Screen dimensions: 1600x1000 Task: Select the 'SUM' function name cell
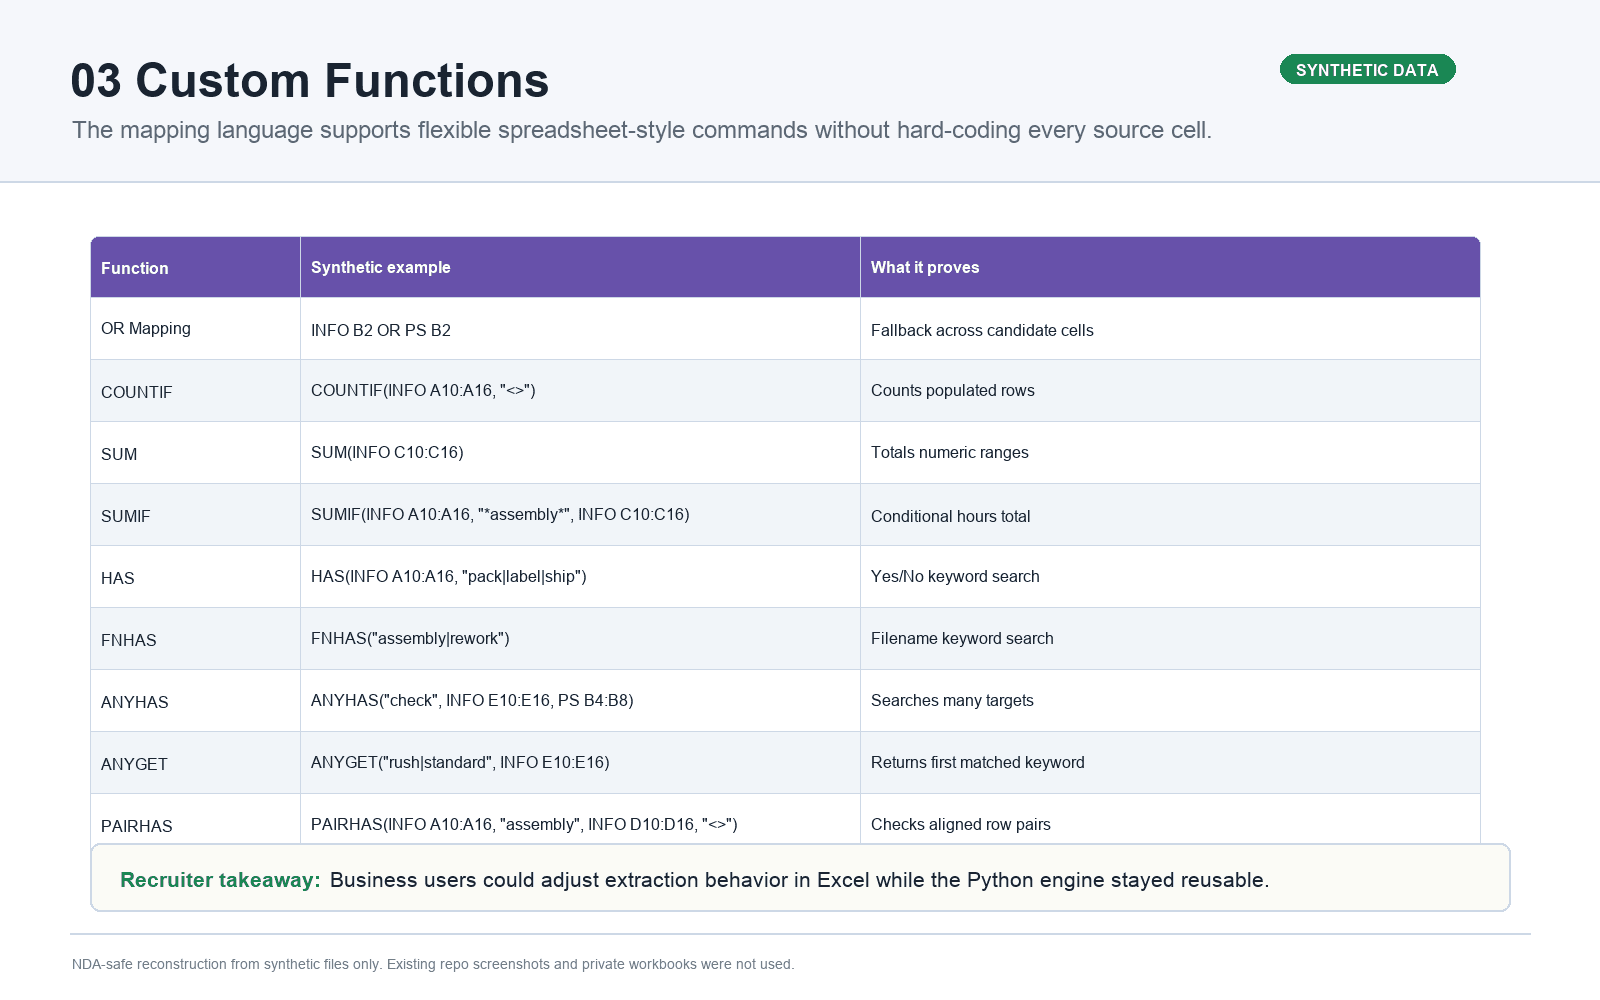195,453
